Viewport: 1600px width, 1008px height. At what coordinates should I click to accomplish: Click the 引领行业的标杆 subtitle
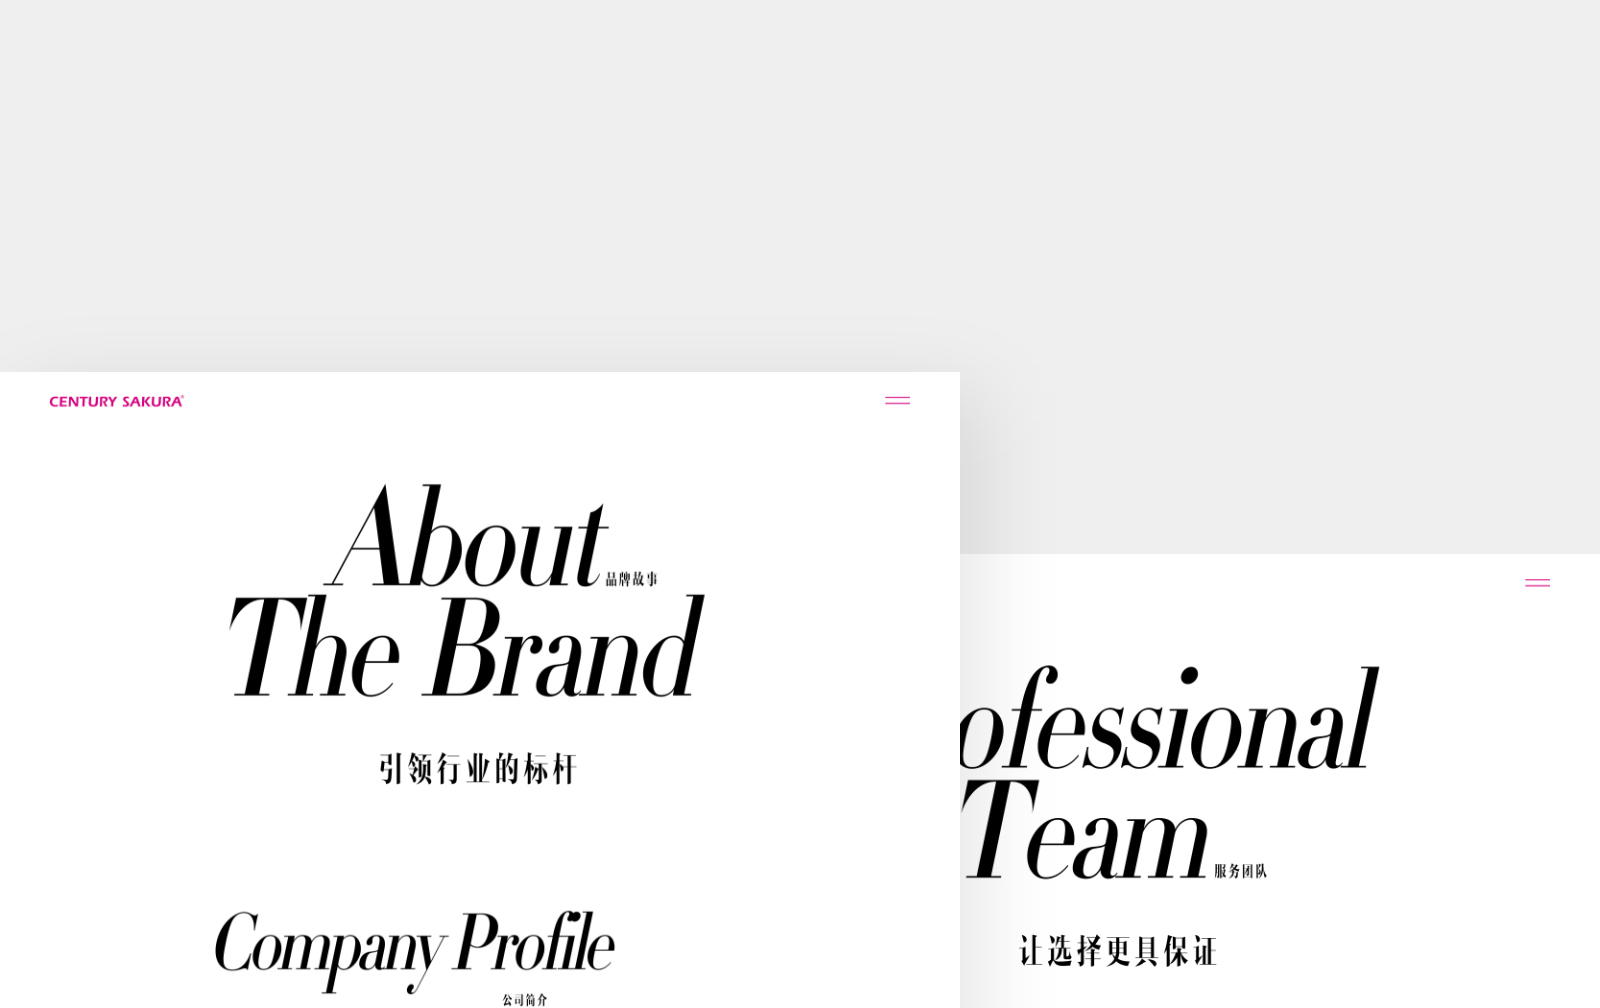[478, 769]
